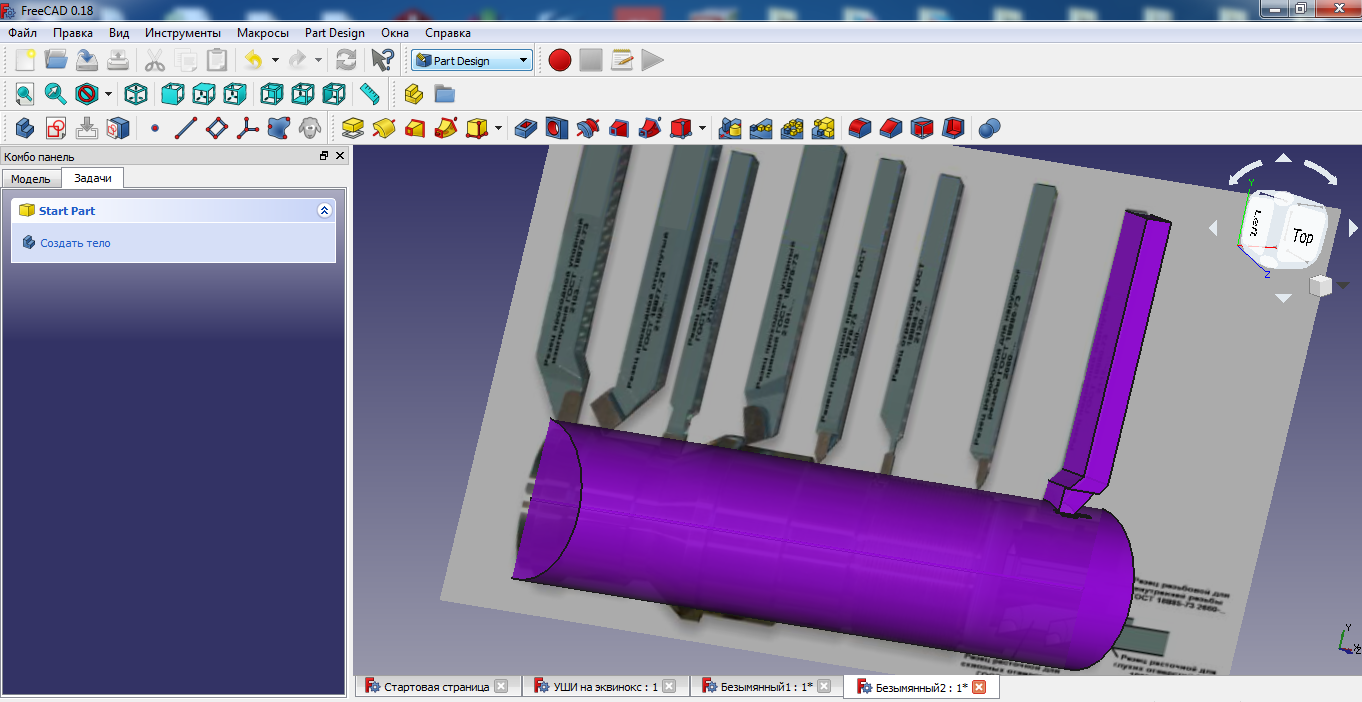Click the Boolean operation spheres icon
Image resolution: width=1362 pixels, height=702 pixels.
pos(989,128)
